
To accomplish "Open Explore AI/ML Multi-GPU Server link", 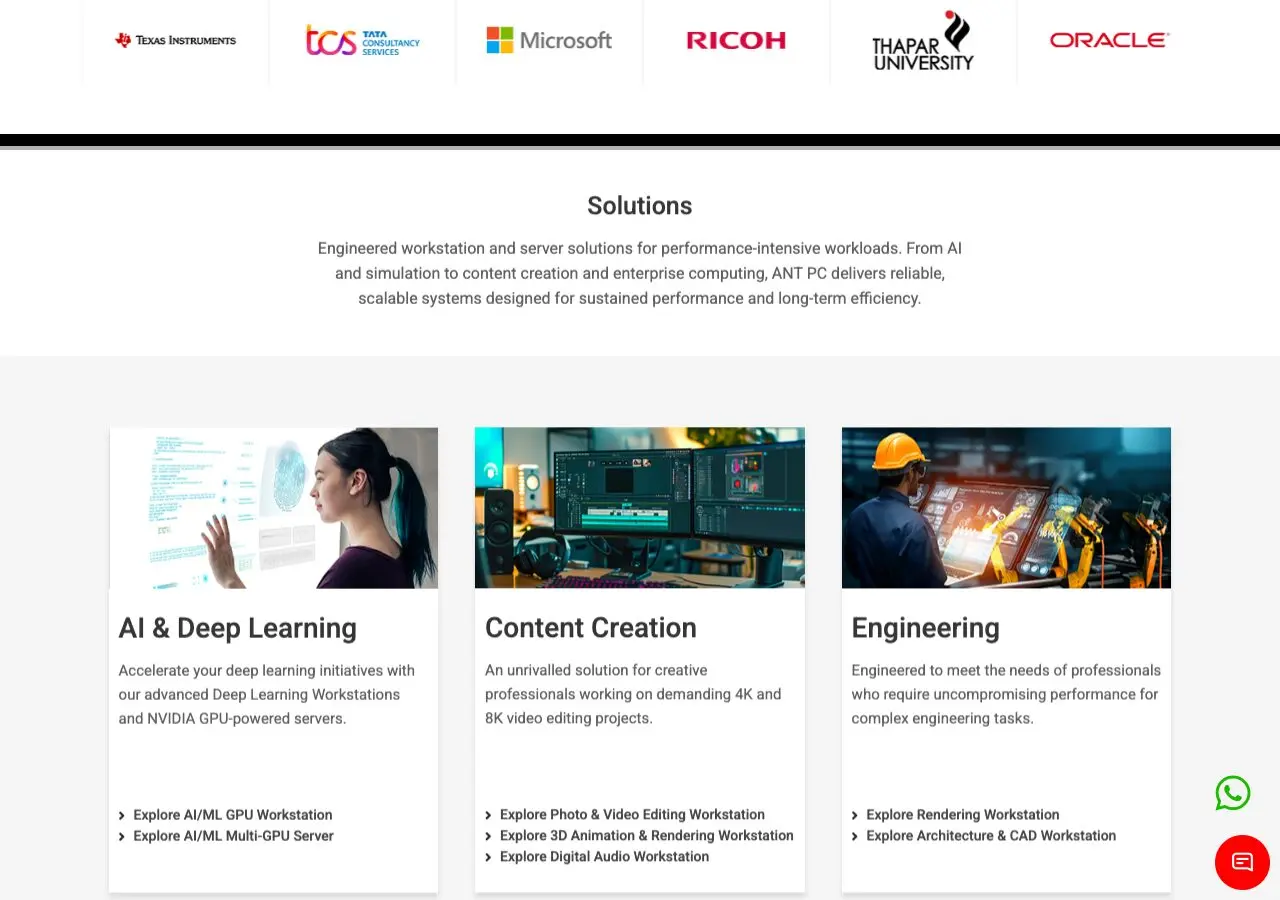I will pyautogui.click(x=233, y=836).
